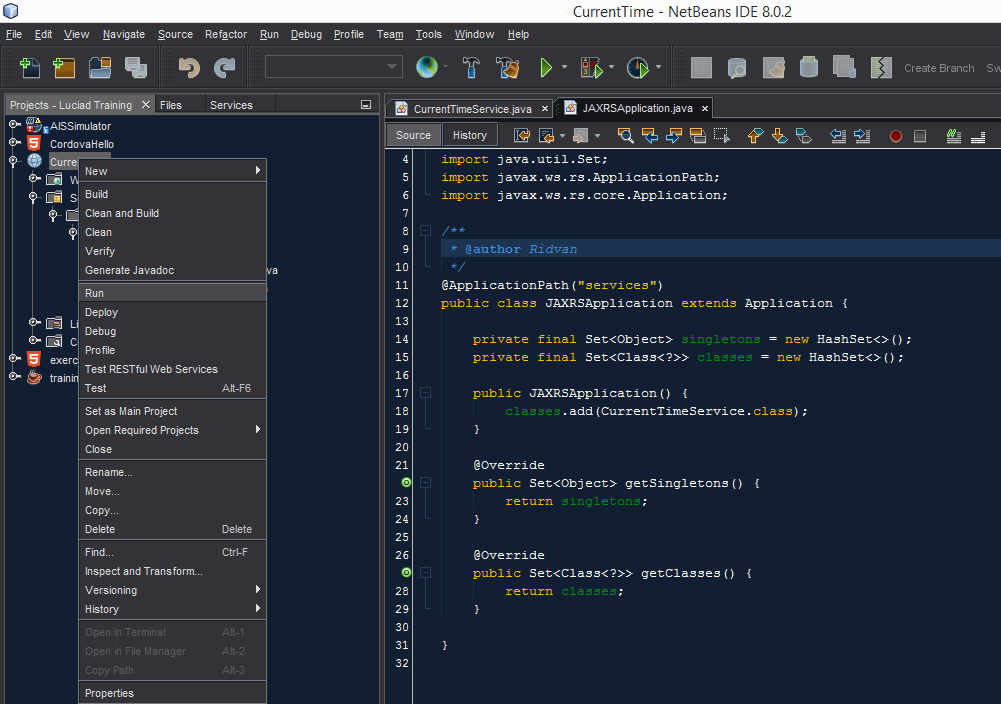
Task: Open the project configuration combo box
Action: (x=334, y=66)
